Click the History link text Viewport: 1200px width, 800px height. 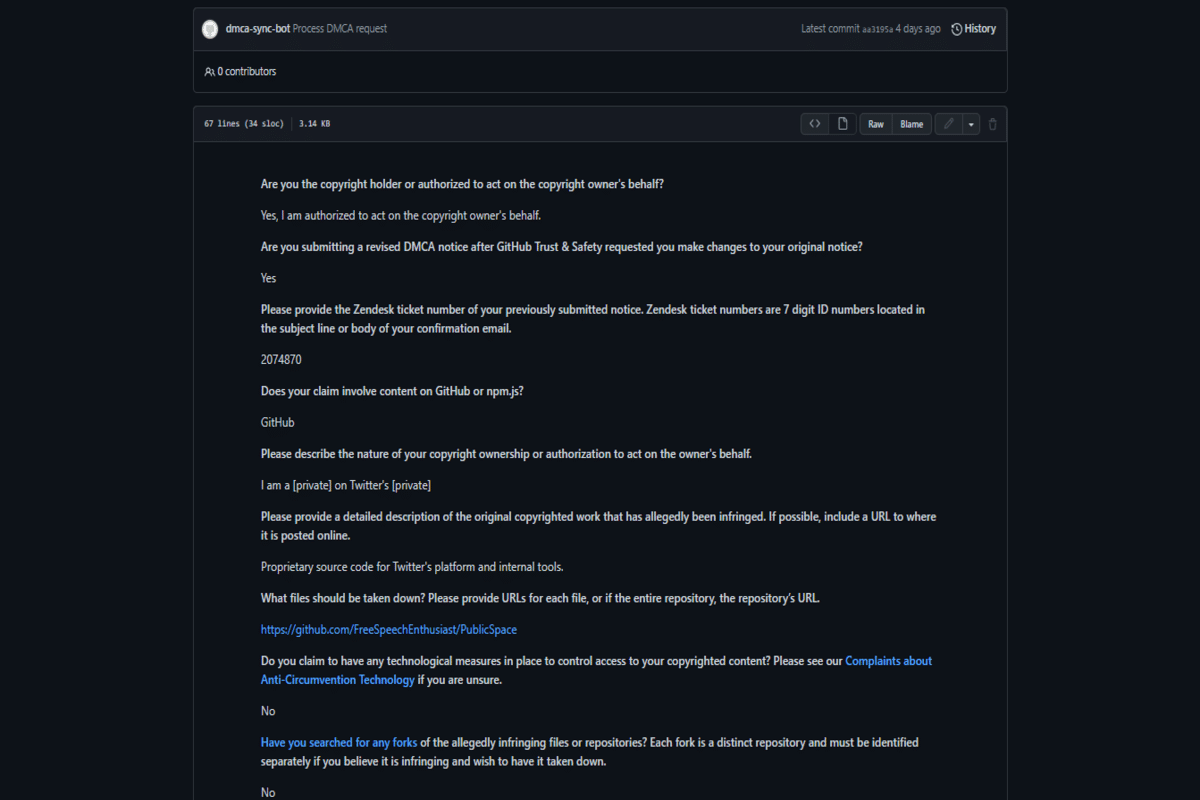tap(980, 29)
